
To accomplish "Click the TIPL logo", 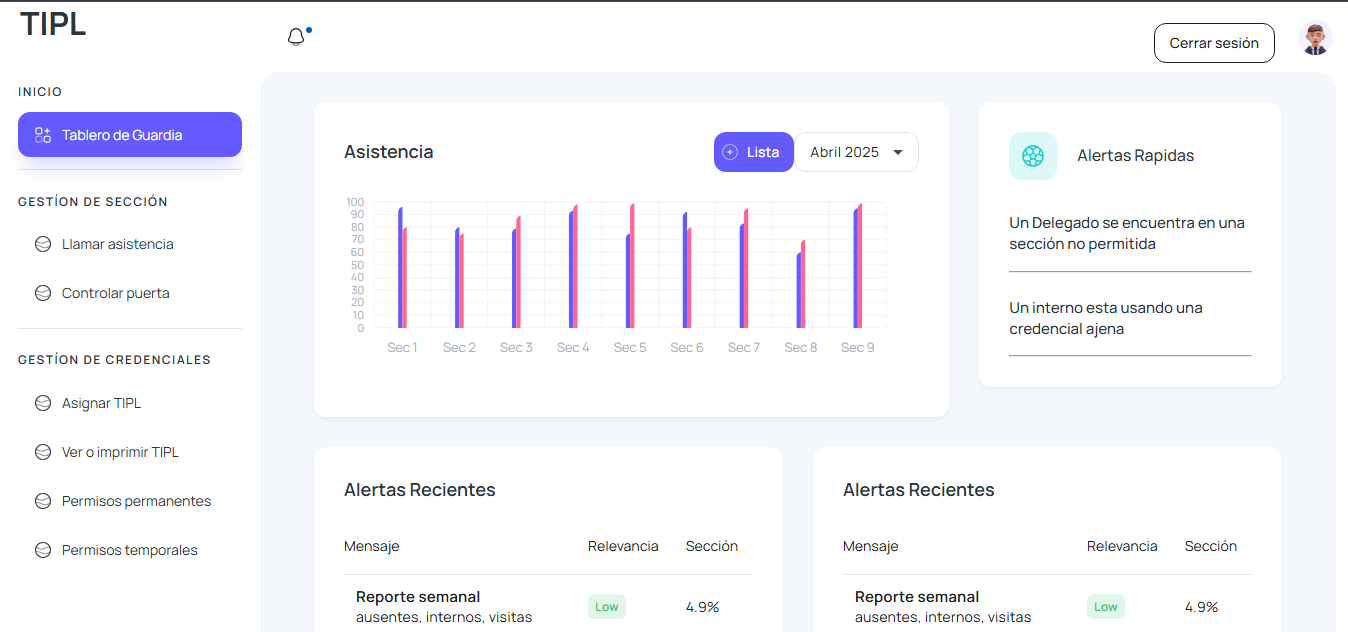I will [53, 23].
